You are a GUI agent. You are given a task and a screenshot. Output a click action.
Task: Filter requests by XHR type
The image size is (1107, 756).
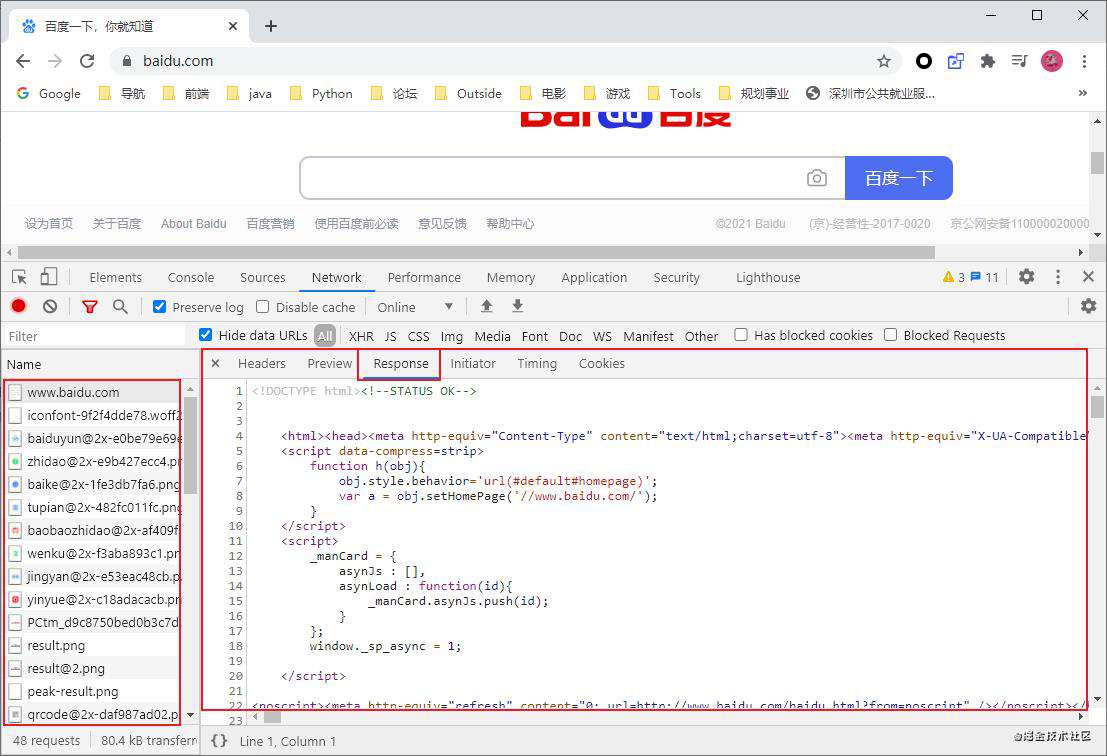pyautogui.click(x=361, y=337)
